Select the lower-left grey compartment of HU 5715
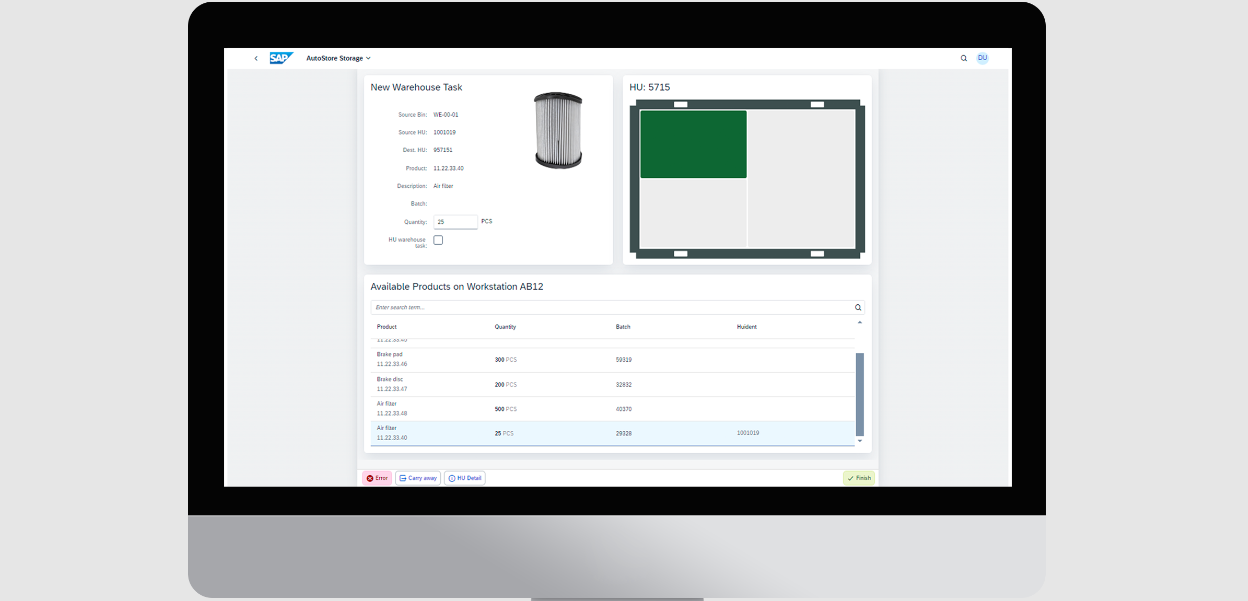 click(693, 213)
